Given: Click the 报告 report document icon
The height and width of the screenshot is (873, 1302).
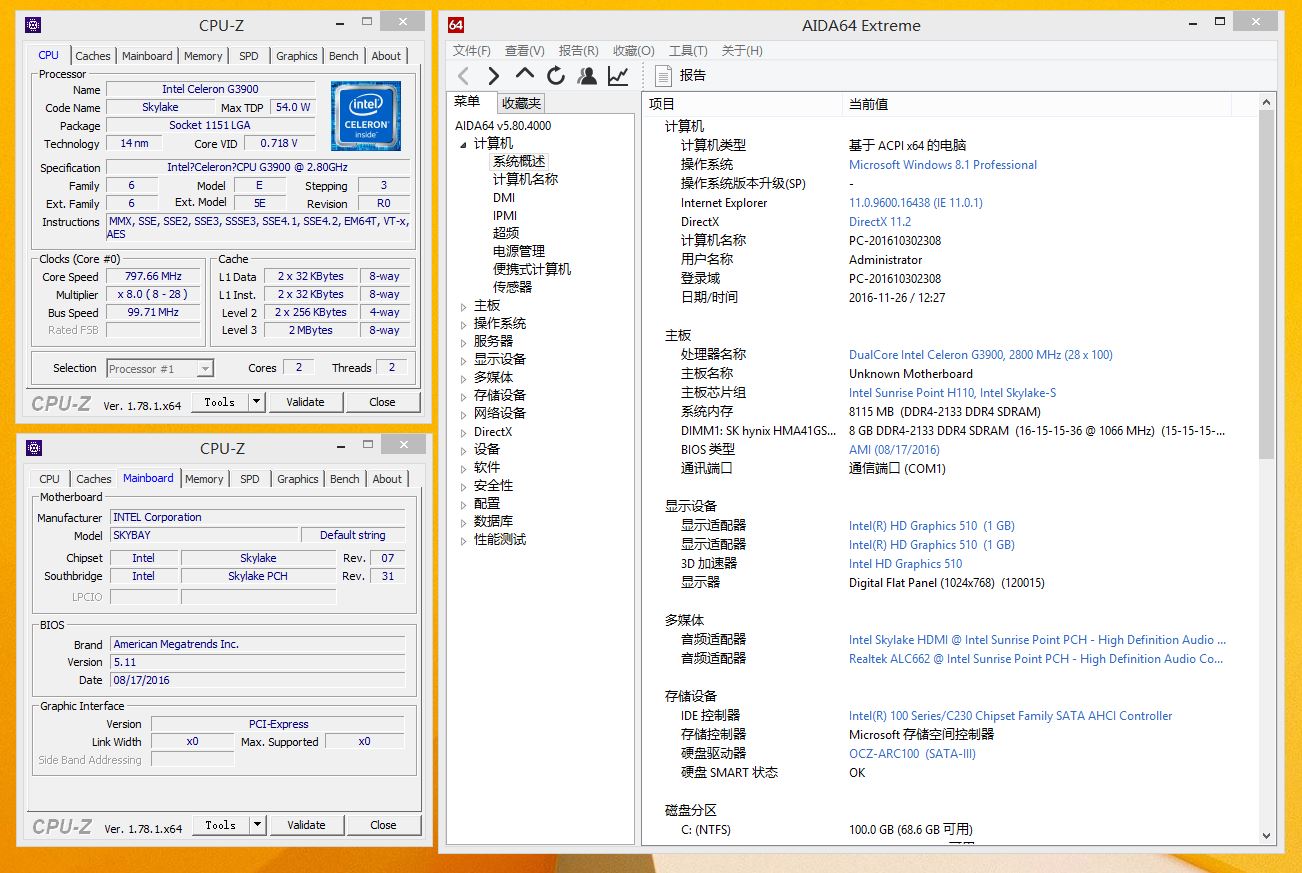Looking at the screenshot, I should (x=663, y=76).
